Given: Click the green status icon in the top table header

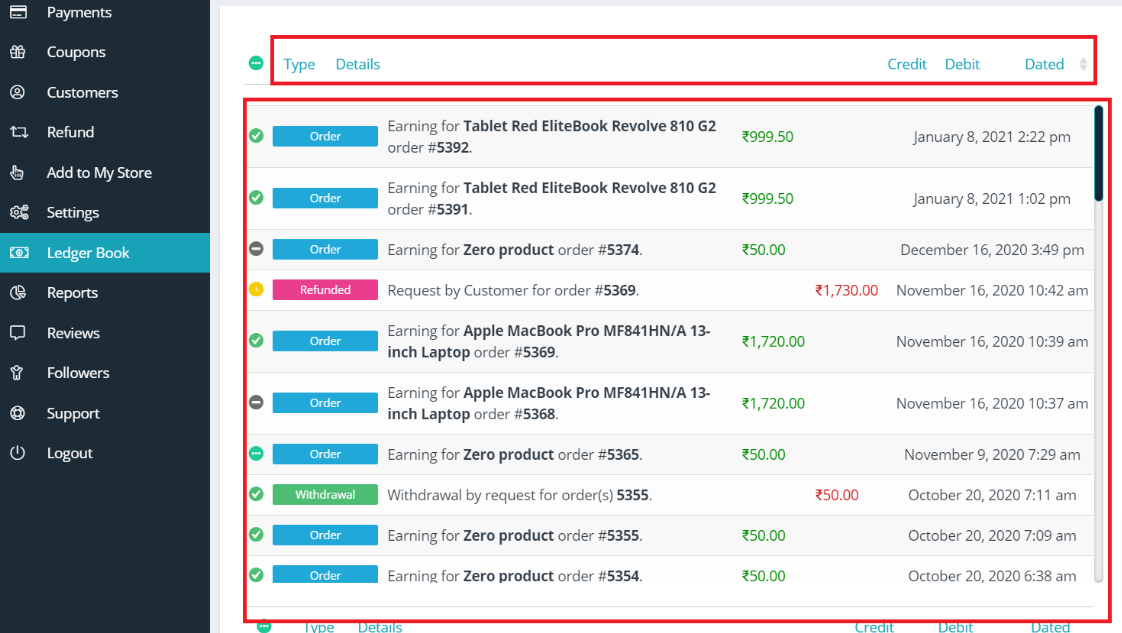Looking at the screenshot, I should click(x=256, y=63).
